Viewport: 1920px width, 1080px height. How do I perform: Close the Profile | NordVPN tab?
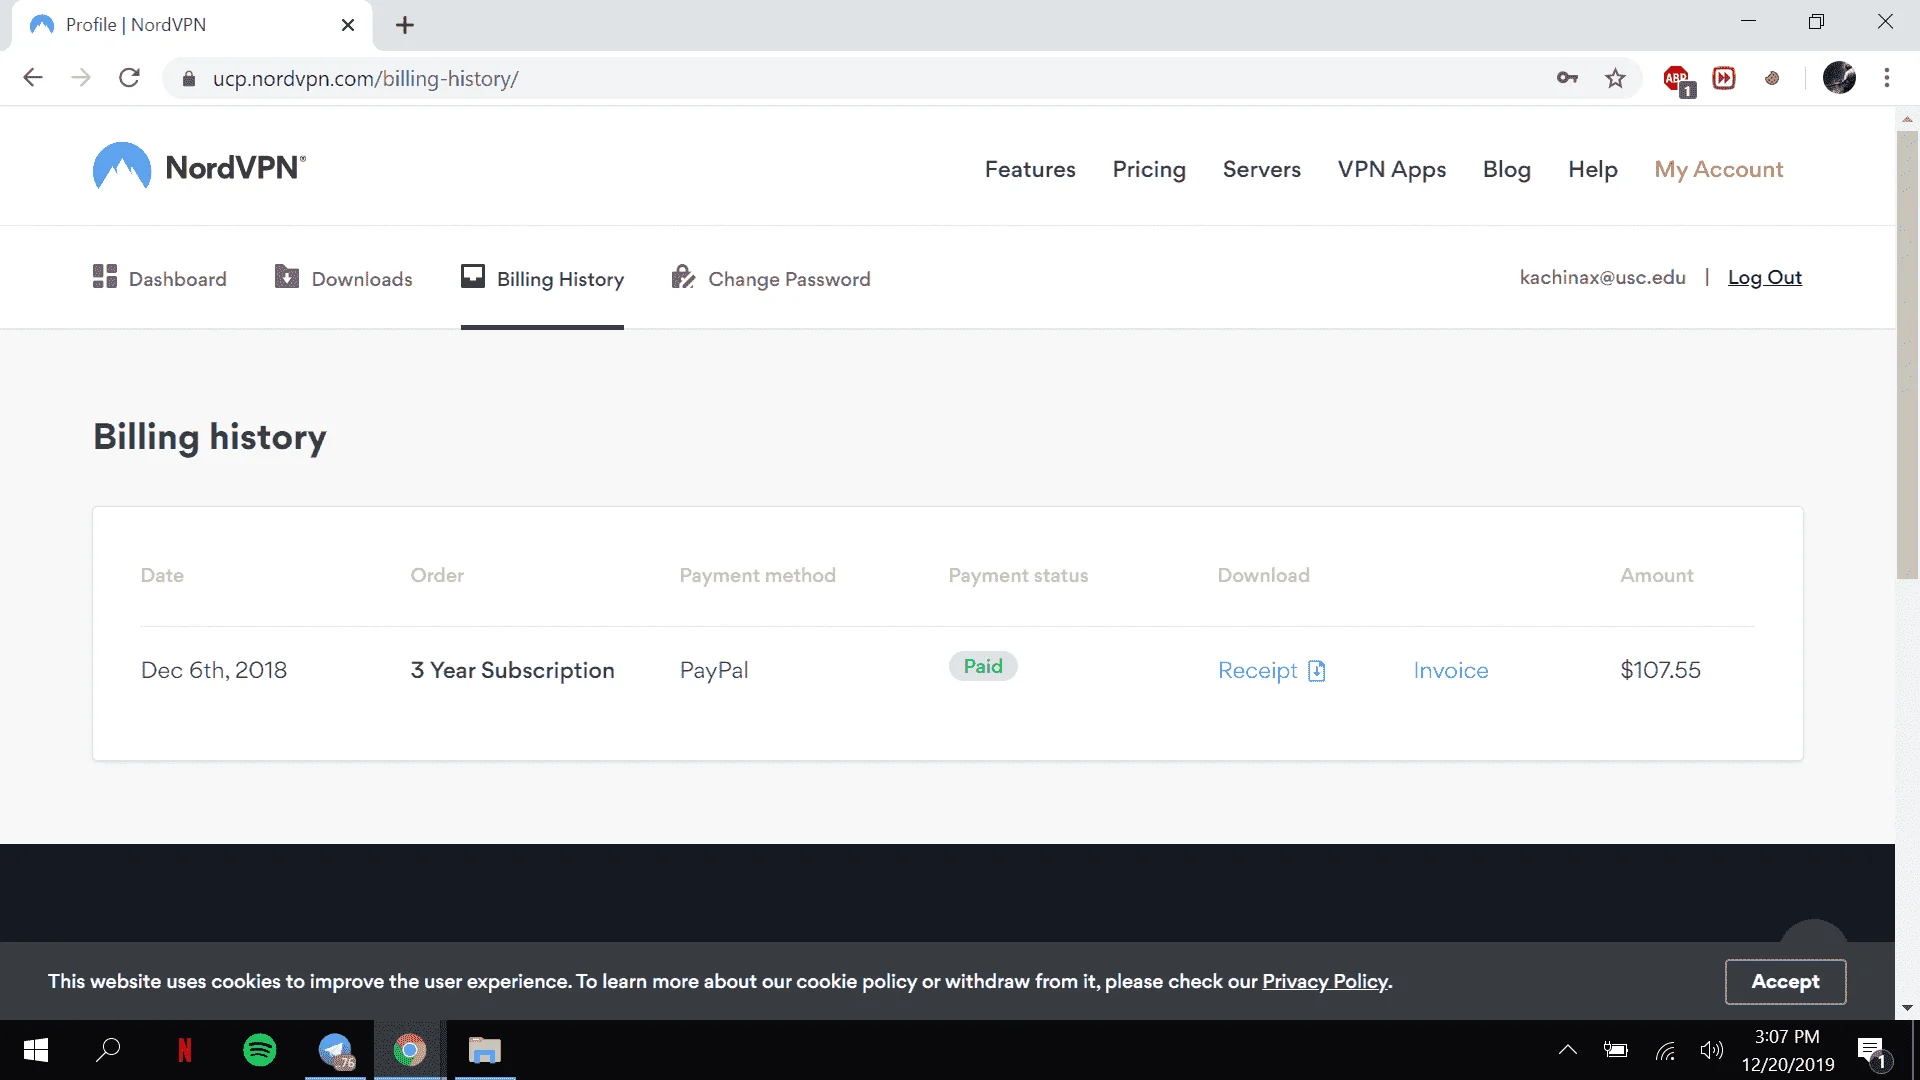(348, 25)
